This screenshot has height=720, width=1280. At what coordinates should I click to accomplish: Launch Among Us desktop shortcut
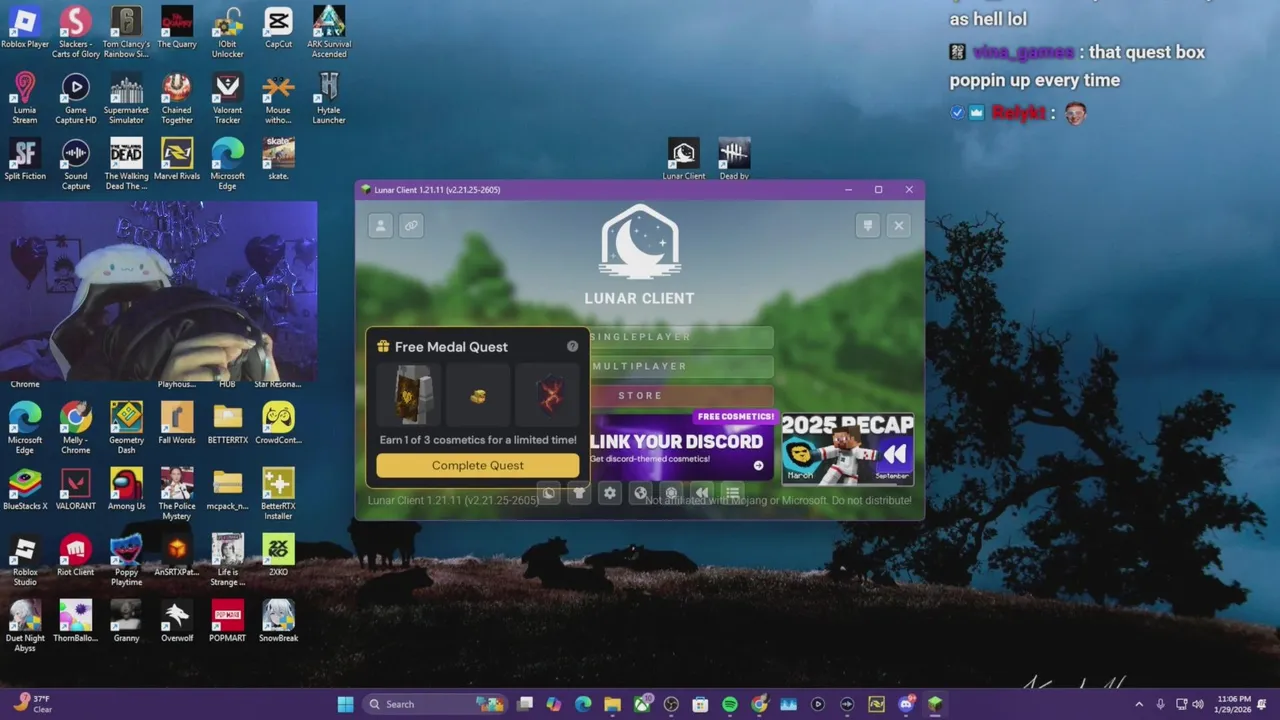click(x=126, y=490)
